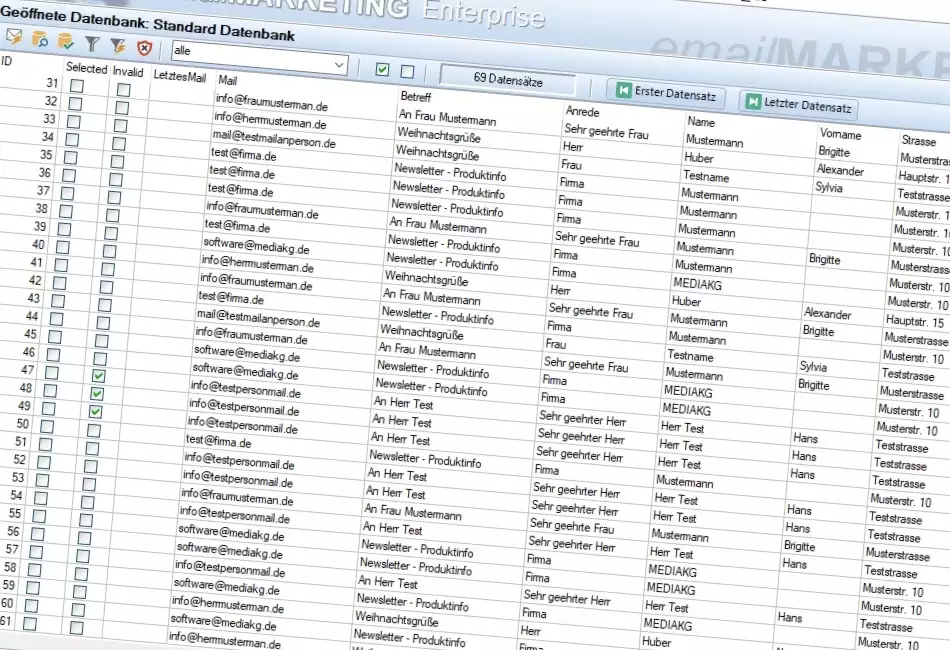Tick the Invalid checkbox in row 31
This screenshot has height=650, width=950.
pos(124,90)
